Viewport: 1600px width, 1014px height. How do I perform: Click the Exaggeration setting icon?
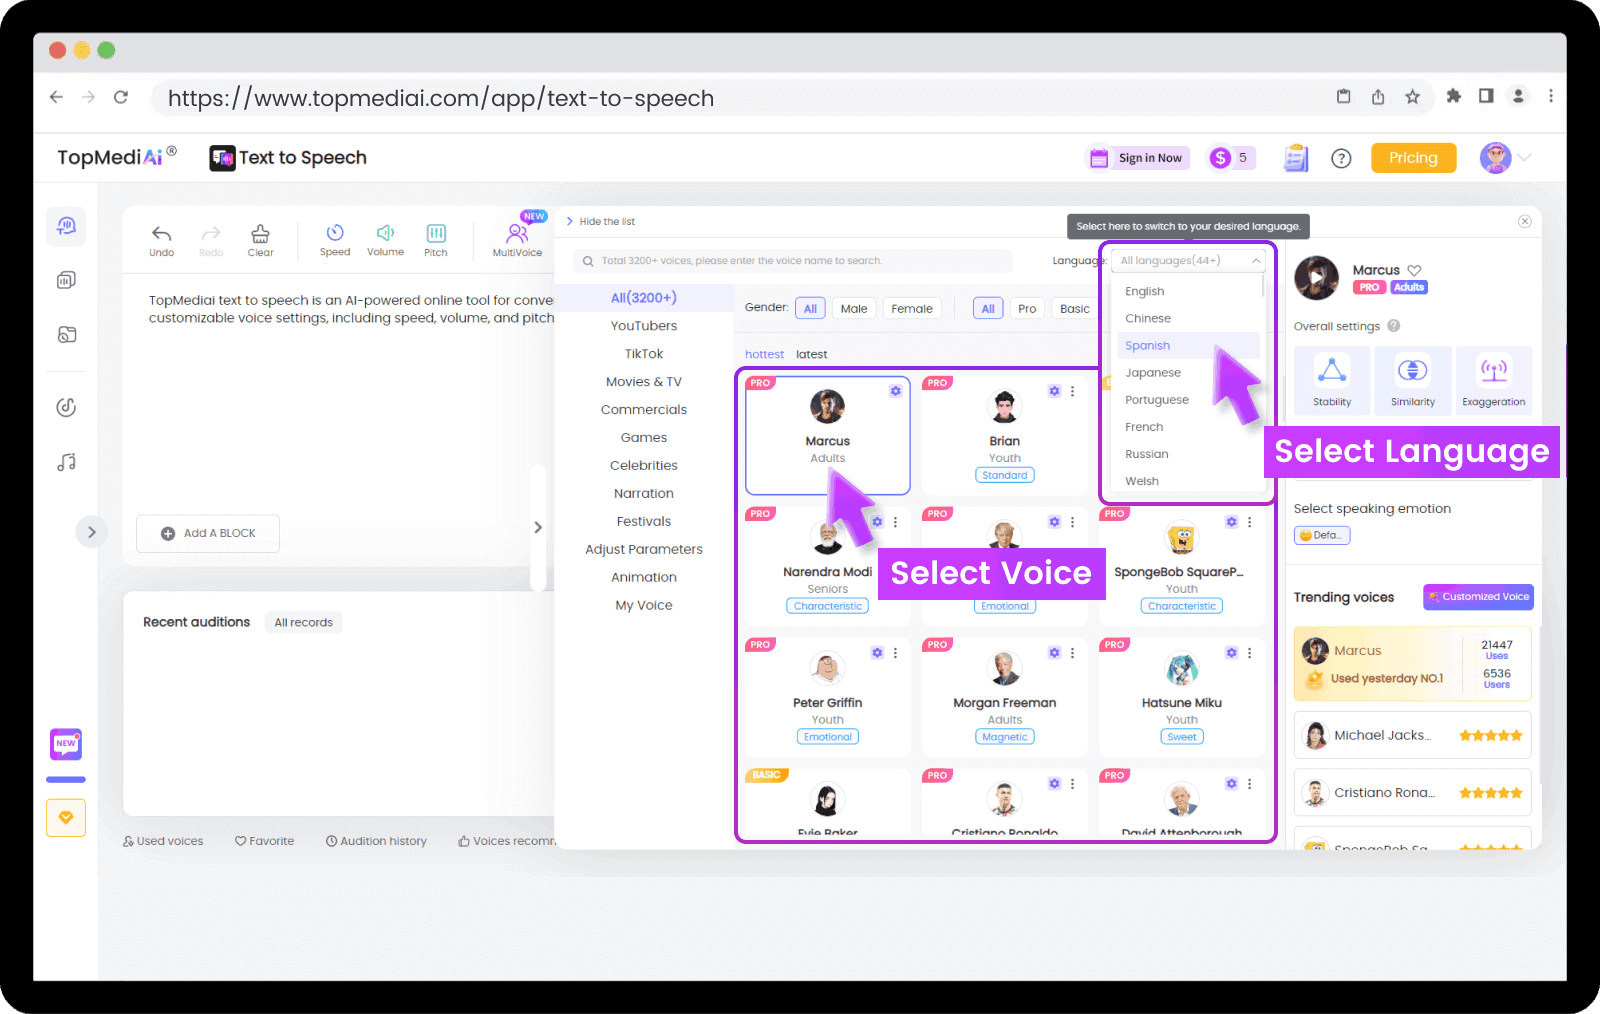[x=1493, y=371]
